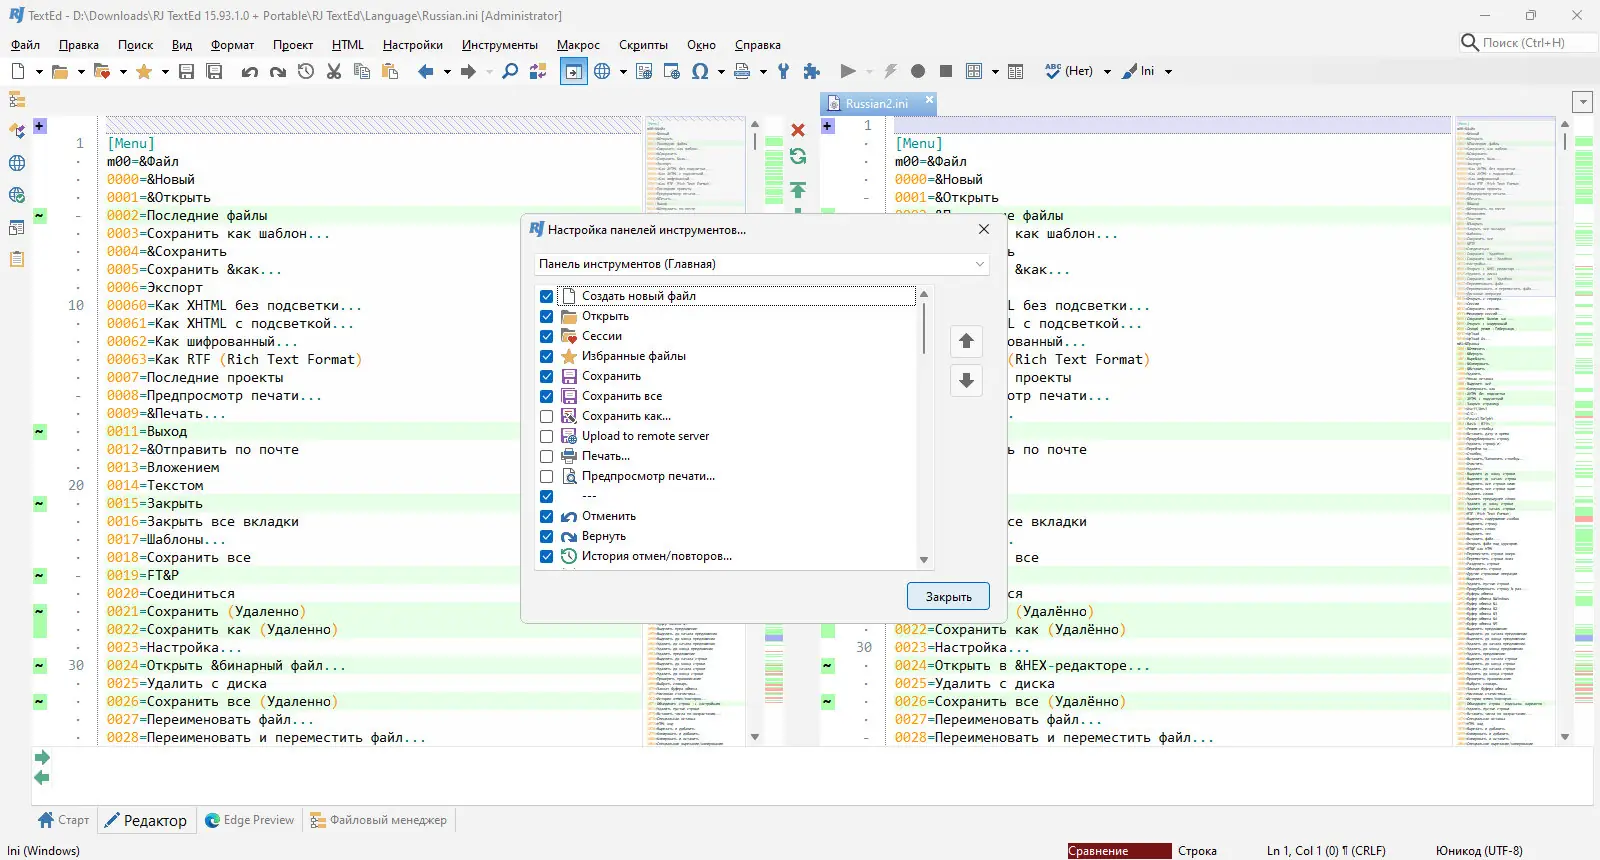Image resolution: width=1600 pixels, height=860 pixels.
Task: Uncheck the 'Сессии' checkbox
Action: (546, 336)
